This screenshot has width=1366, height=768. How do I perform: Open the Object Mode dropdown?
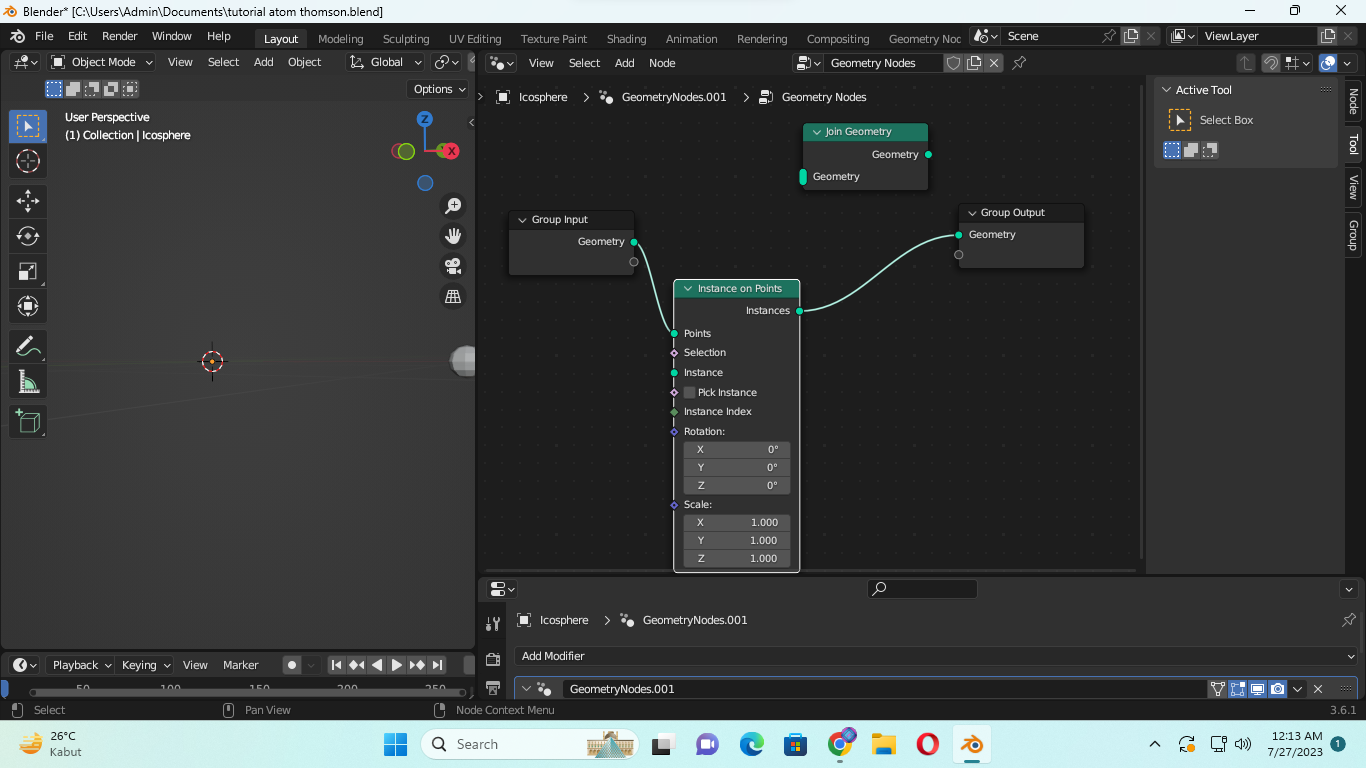(102, 62)
